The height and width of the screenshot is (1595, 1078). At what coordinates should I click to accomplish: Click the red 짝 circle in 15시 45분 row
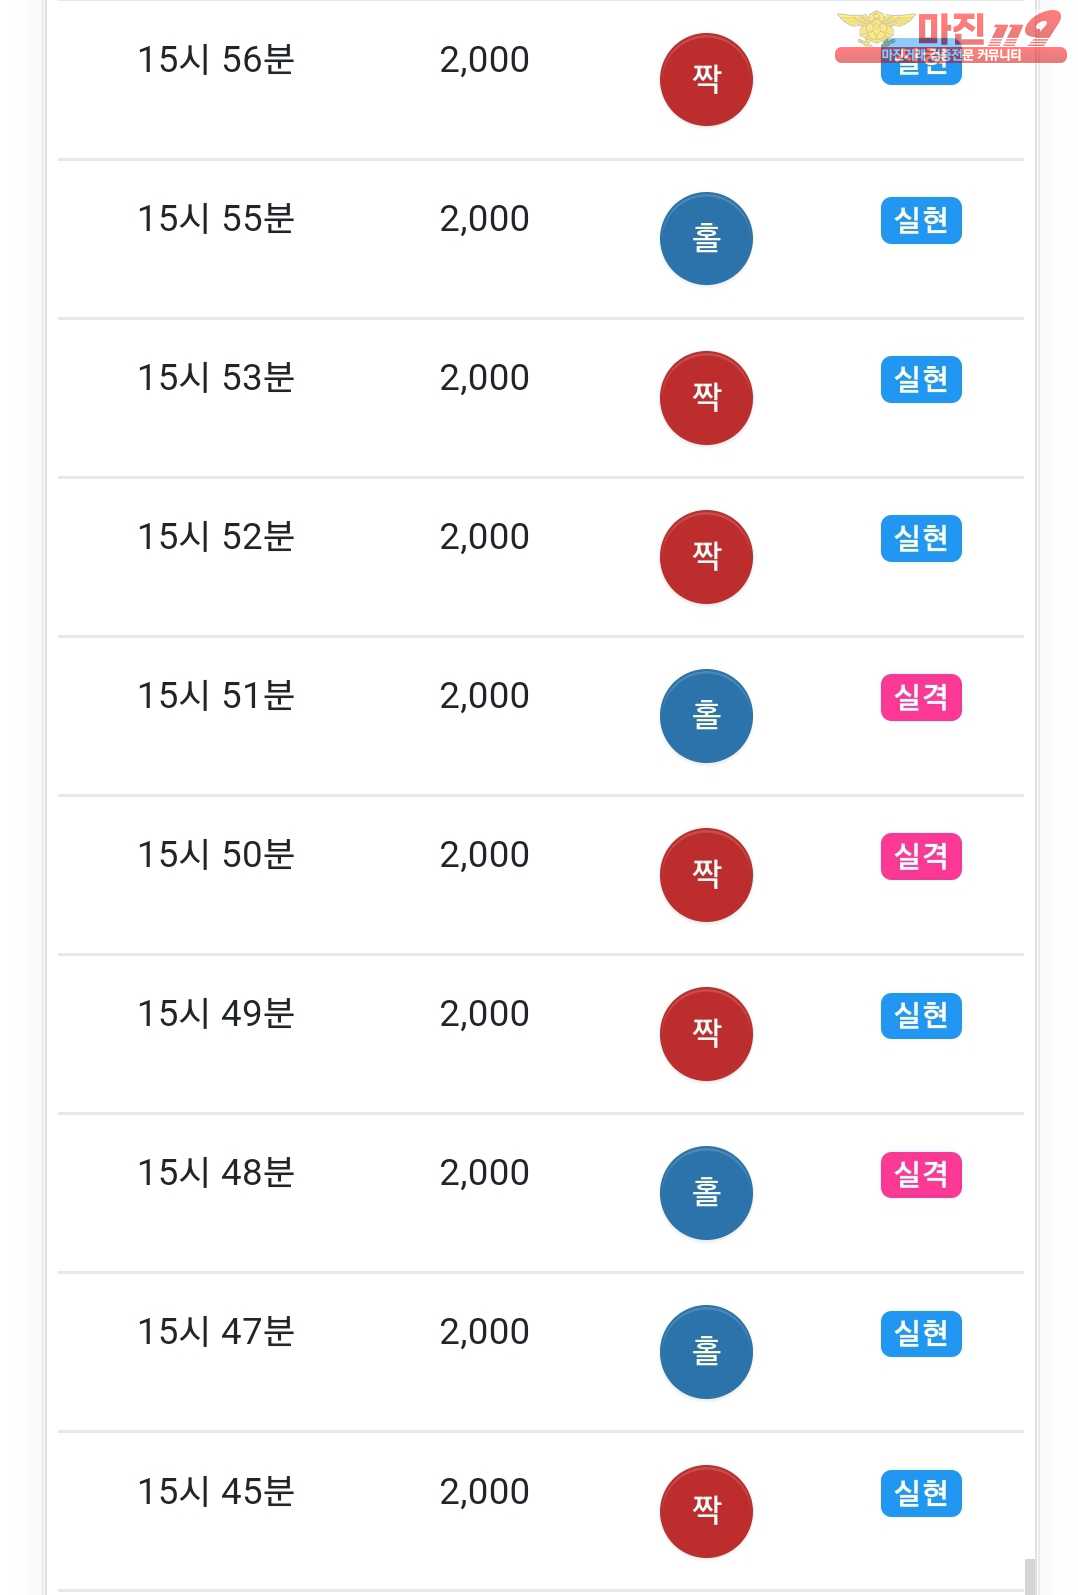pyautogui.click(x=706, y=1510)
